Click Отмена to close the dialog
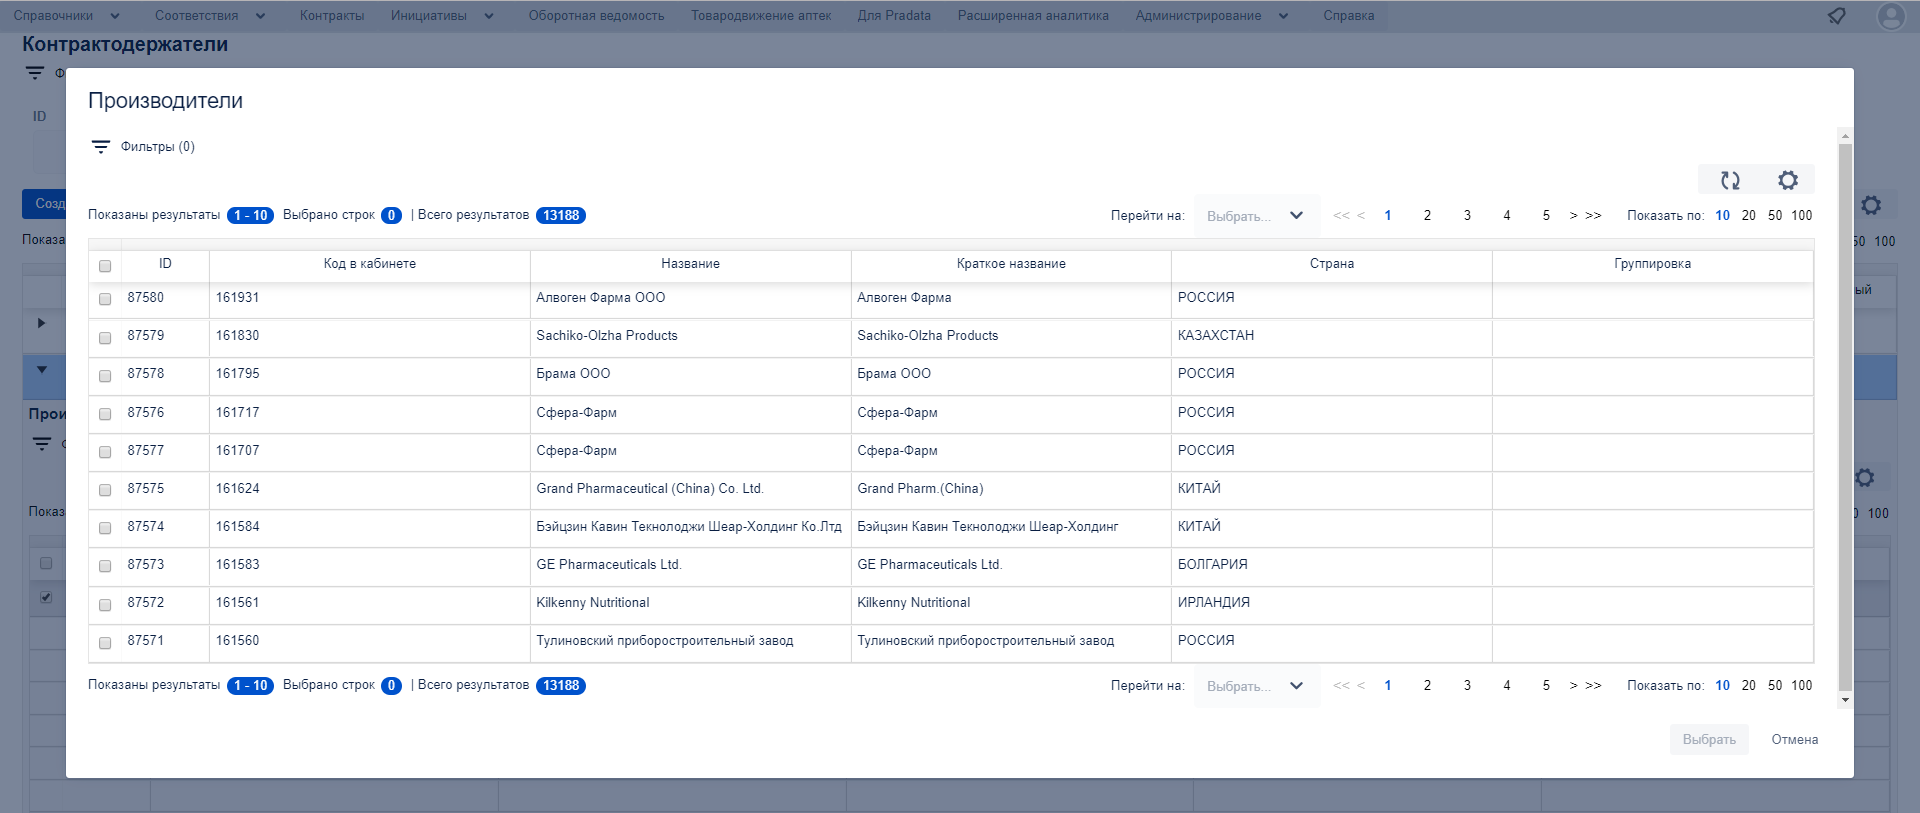1920x813 pixels. [1795, 740]
